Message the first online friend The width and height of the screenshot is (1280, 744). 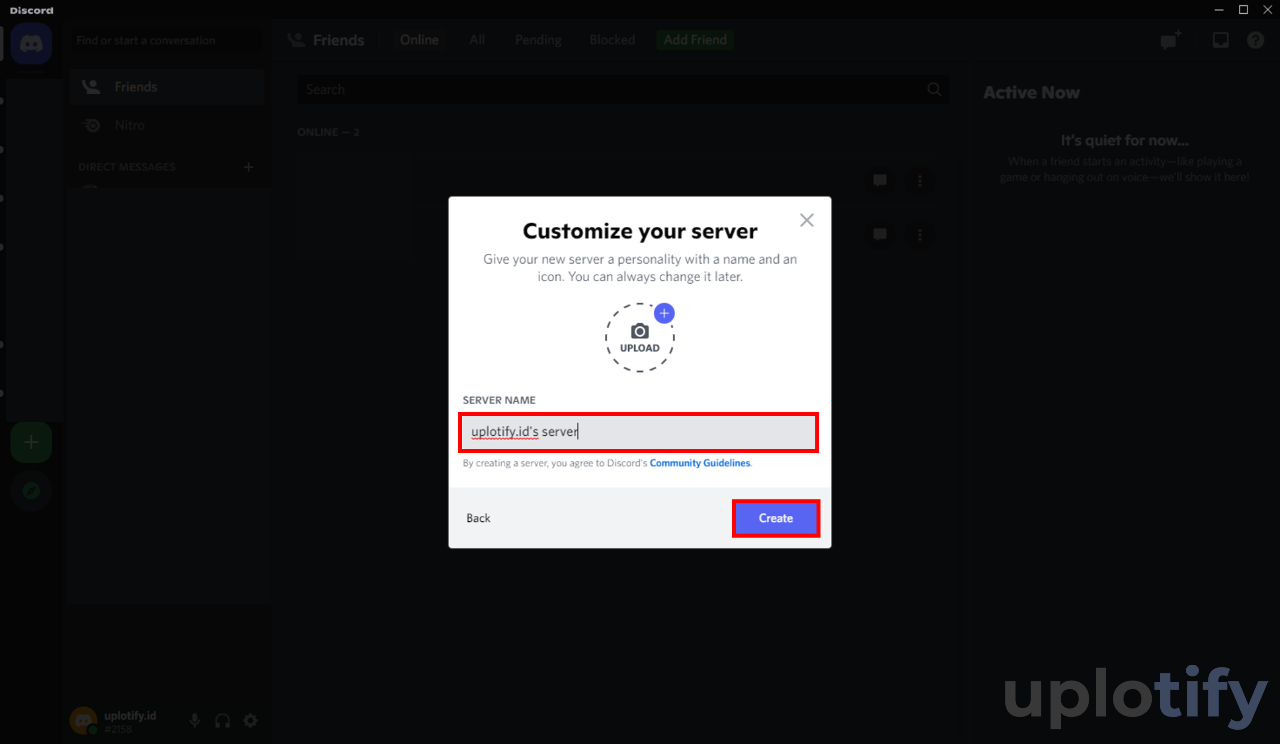pos(880,181)
